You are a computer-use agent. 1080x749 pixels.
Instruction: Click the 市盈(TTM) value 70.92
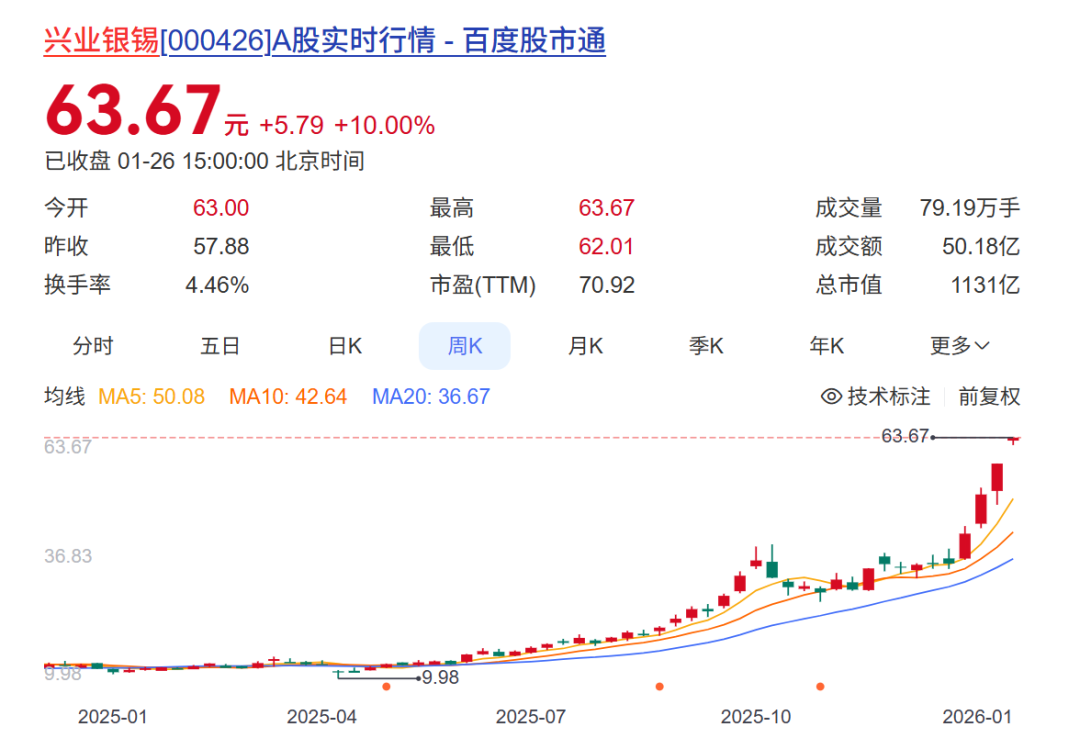tap(606, 285)
